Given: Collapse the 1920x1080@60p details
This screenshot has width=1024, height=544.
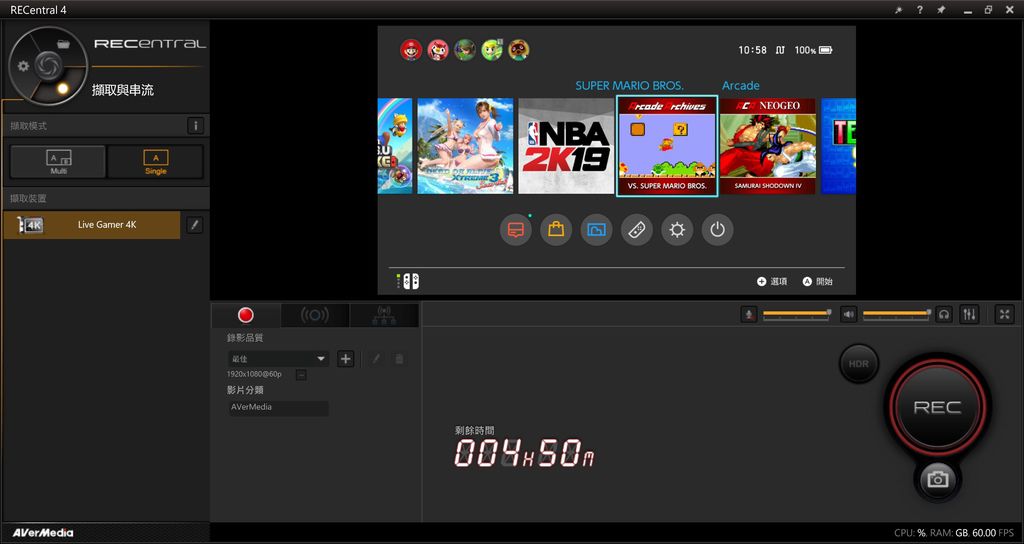Looking at the screenshot, I should pos(300,375).
